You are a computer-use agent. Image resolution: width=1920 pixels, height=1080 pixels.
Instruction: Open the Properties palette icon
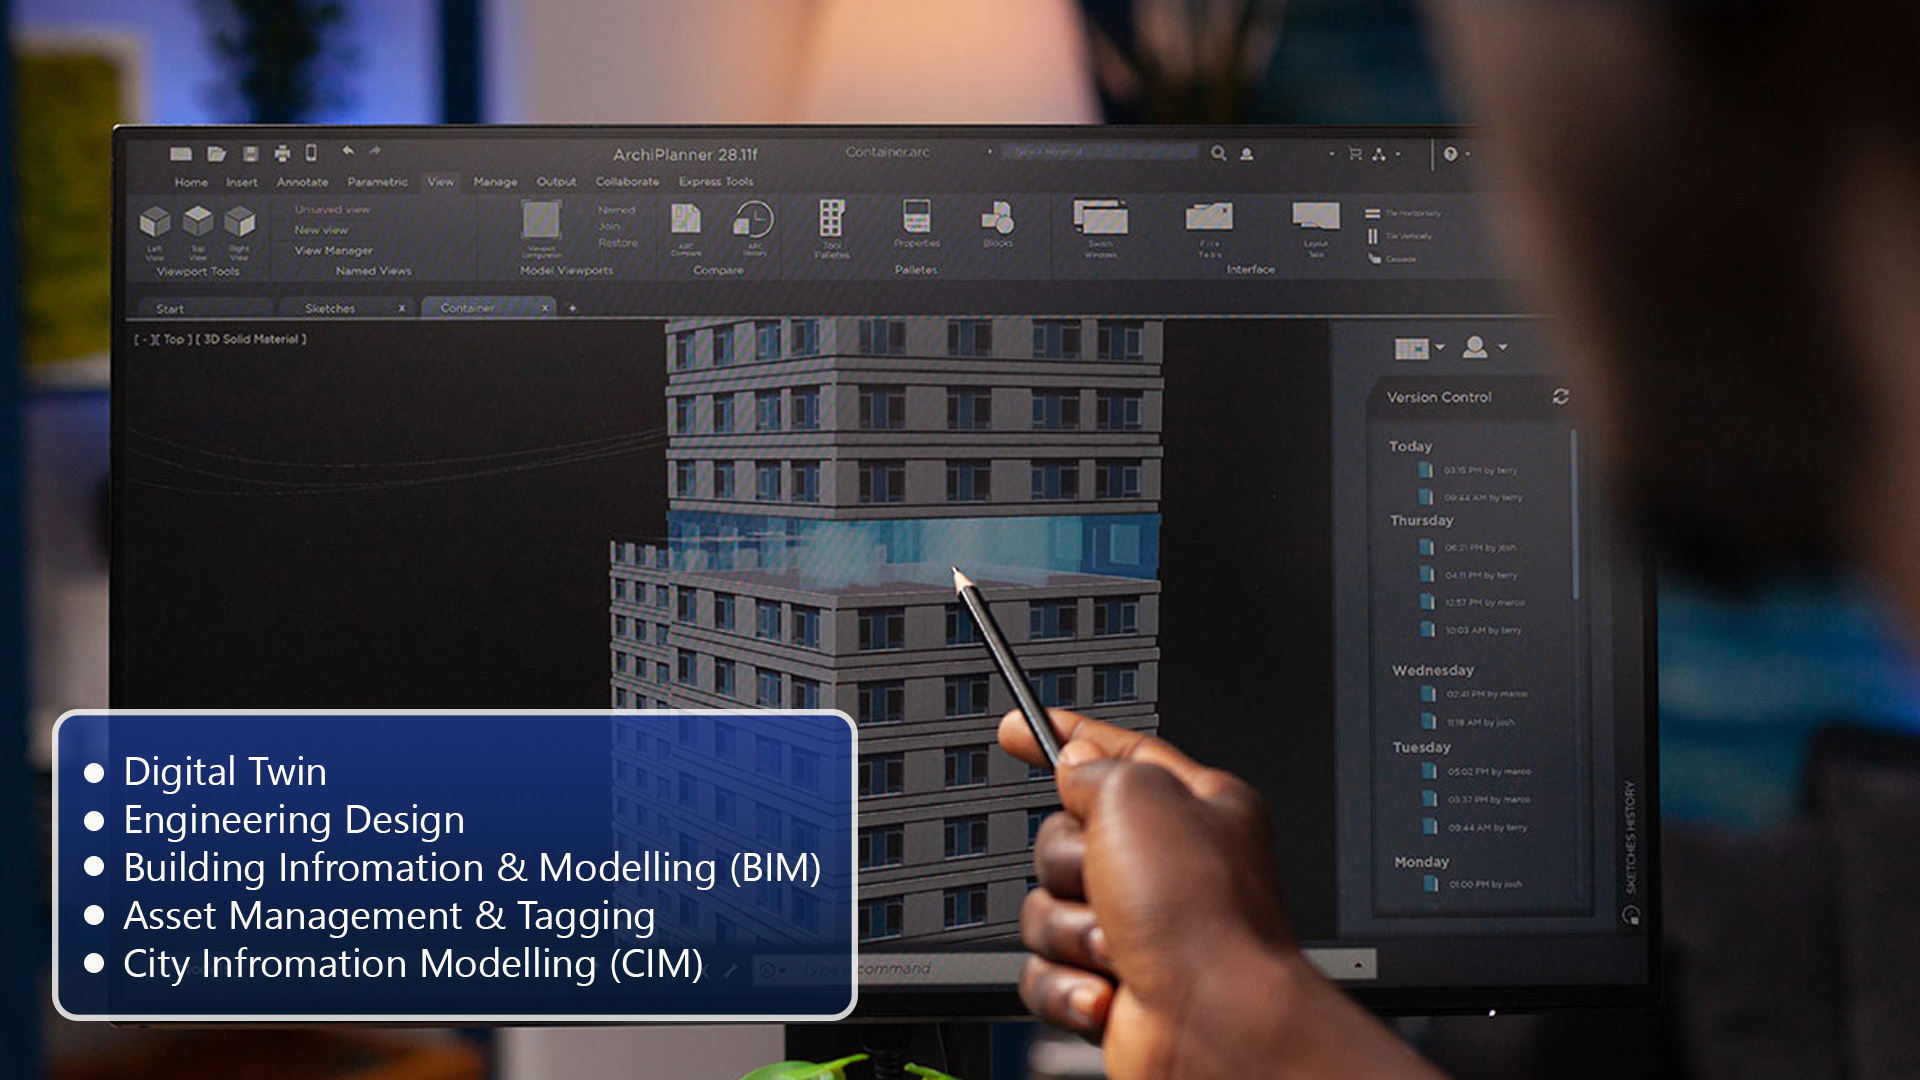point(916,217)
